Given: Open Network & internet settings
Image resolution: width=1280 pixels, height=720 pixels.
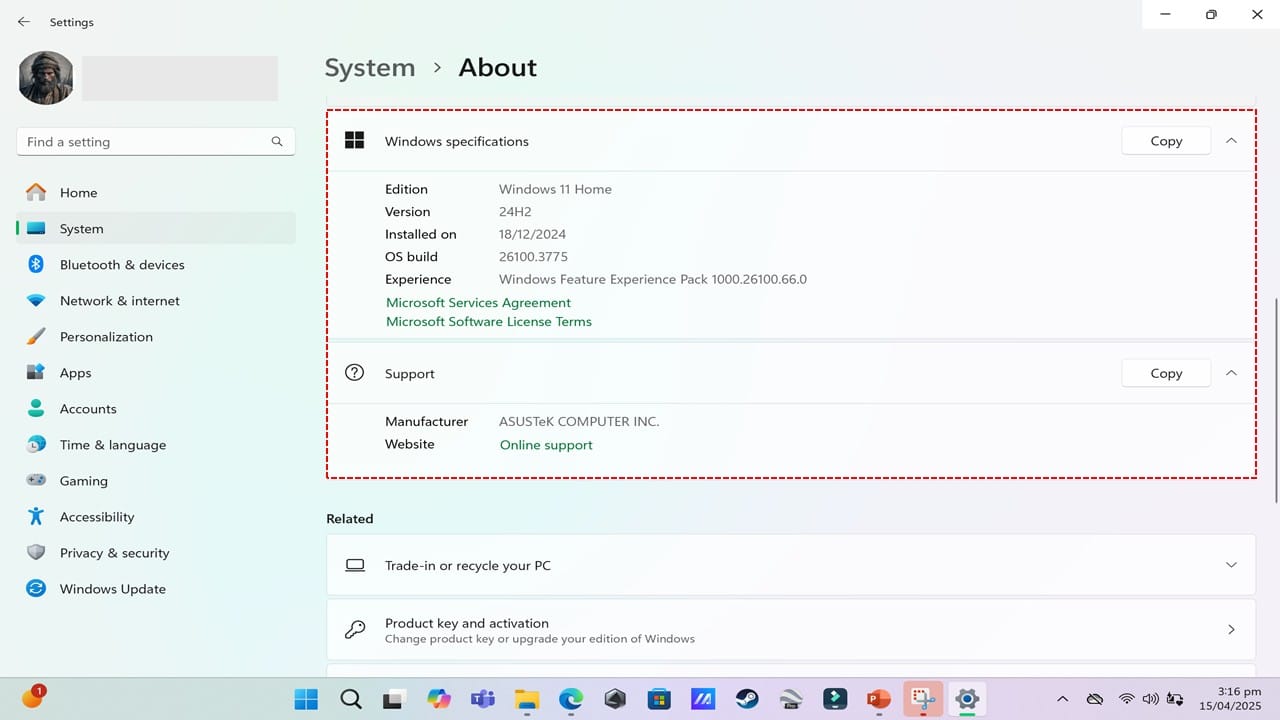Looking at the screenshot, I should [x=156, y=301].
